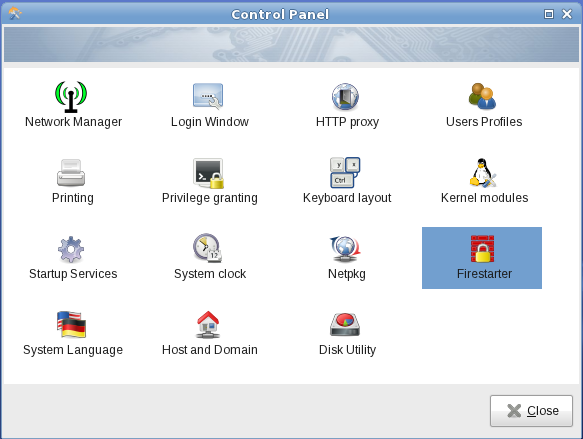Select the "System clock" label
This screenshot has height=439, width=583.
[210, 274]
